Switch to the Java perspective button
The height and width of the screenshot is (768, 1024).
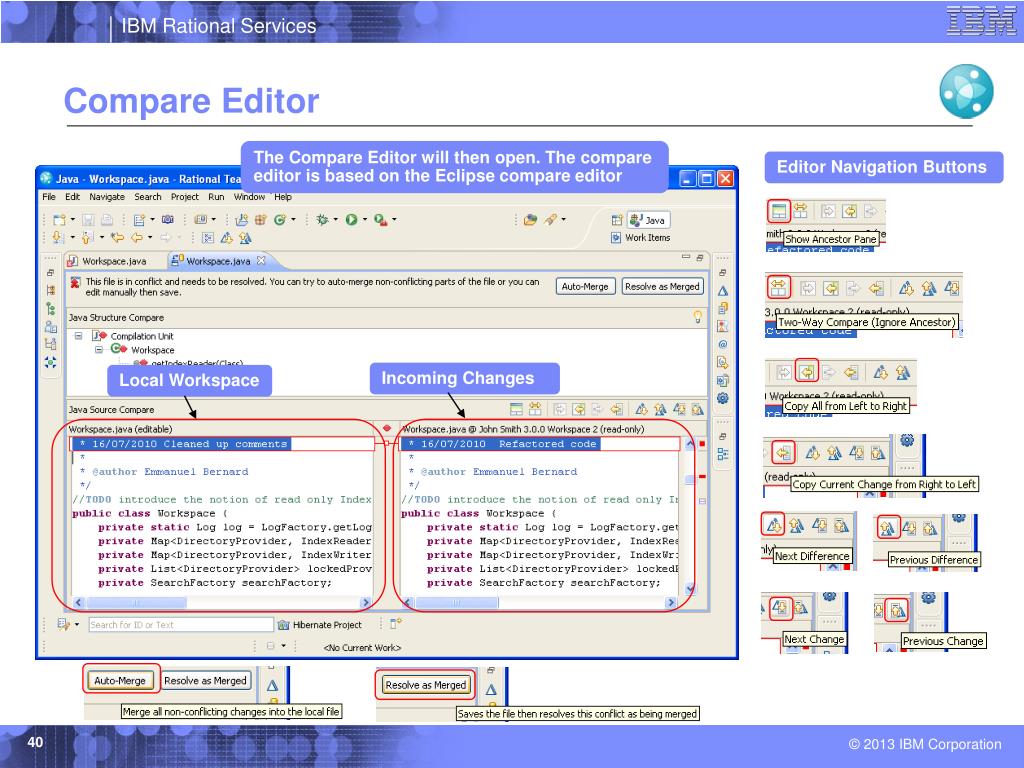pos(648,220)
